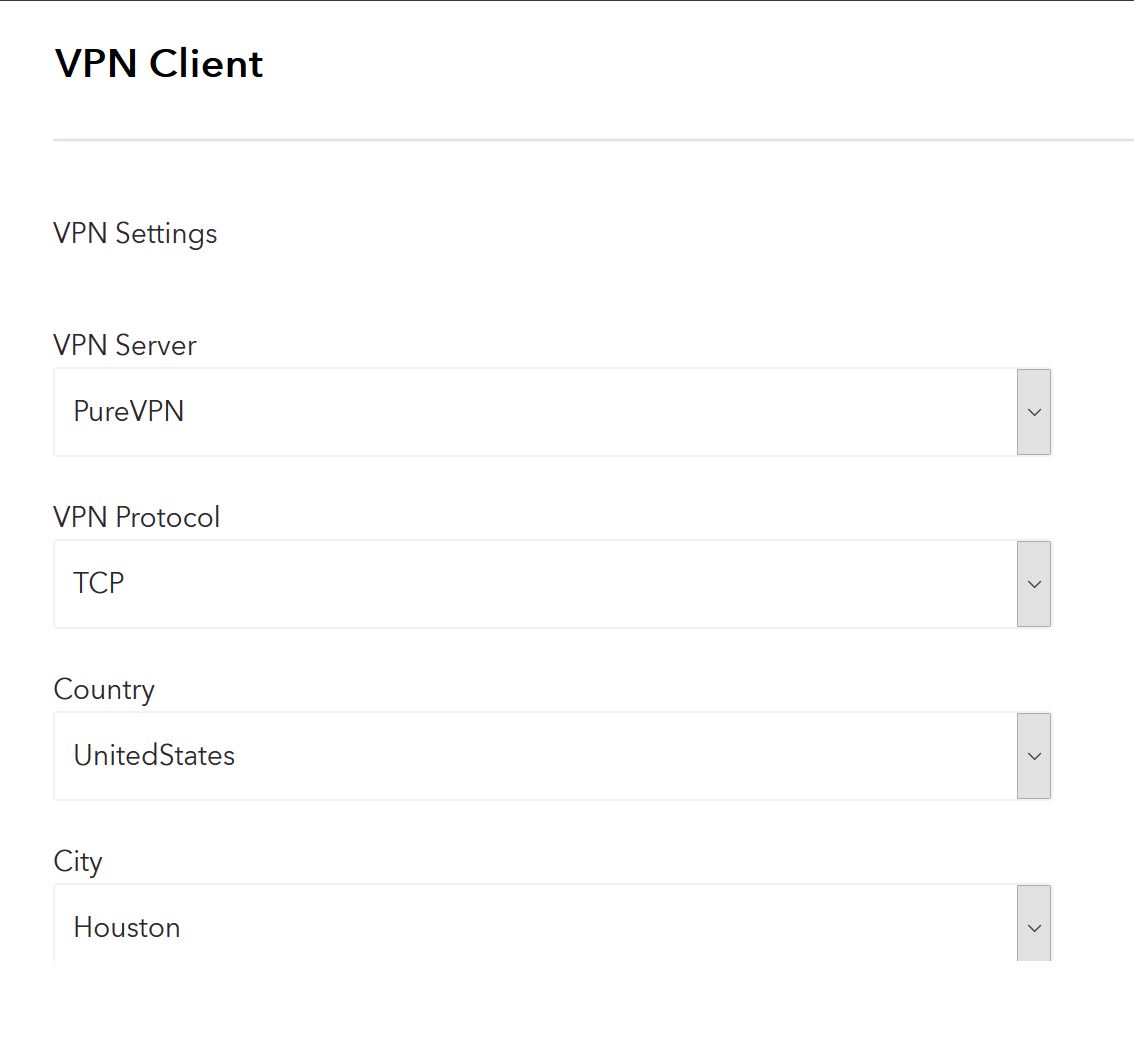The width and height of the screenshot is (1134, 1041).
Task: Click the Country field label
Action: point(103,690)
